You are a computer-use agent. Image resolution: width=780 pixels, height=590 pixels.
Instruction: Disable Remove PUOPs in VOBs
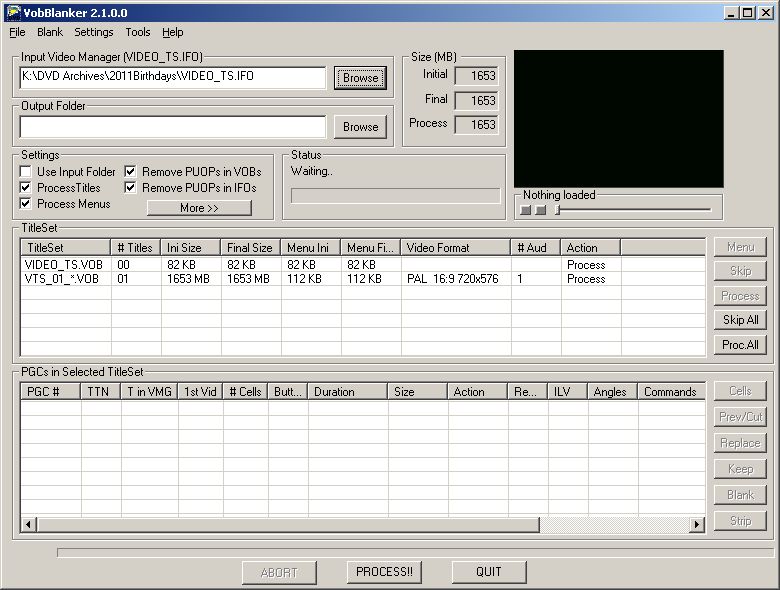click(x=131, y=172)
